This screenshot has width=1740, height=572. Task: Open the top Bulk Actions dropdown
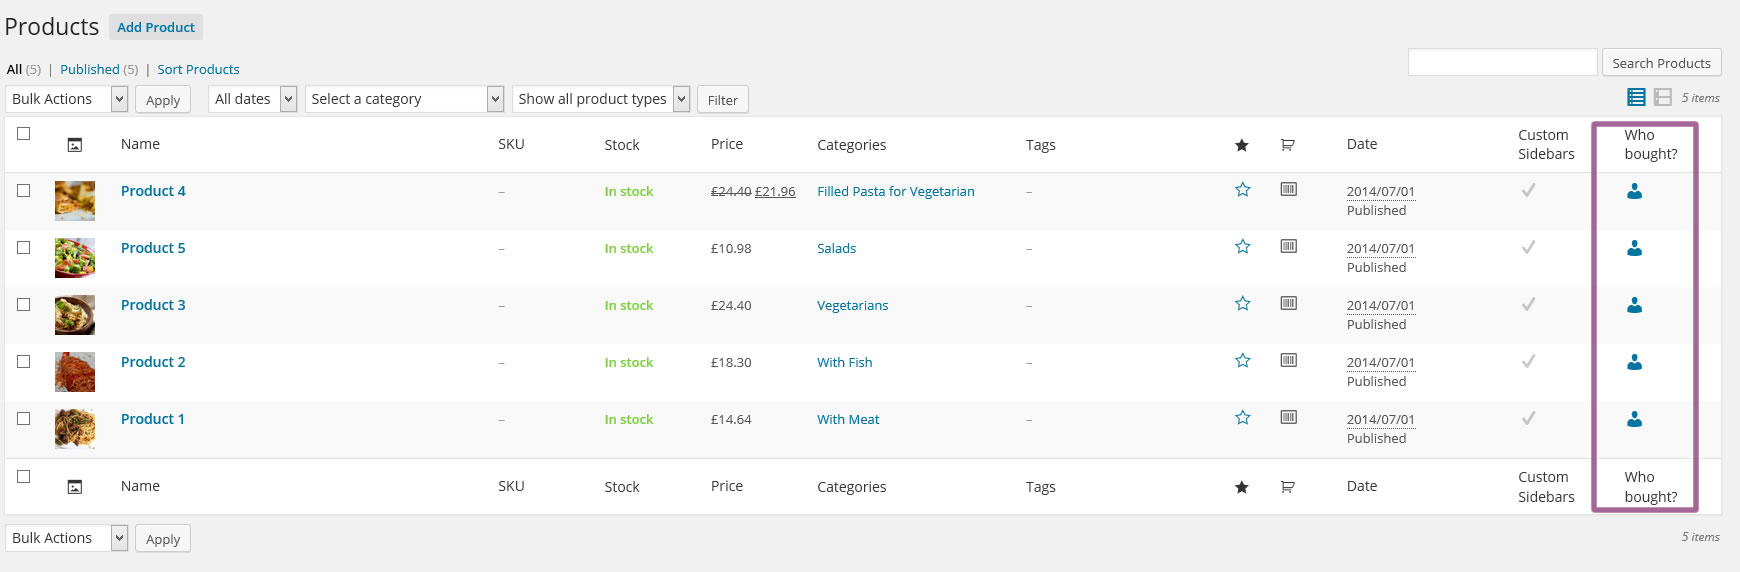[67, 99]
